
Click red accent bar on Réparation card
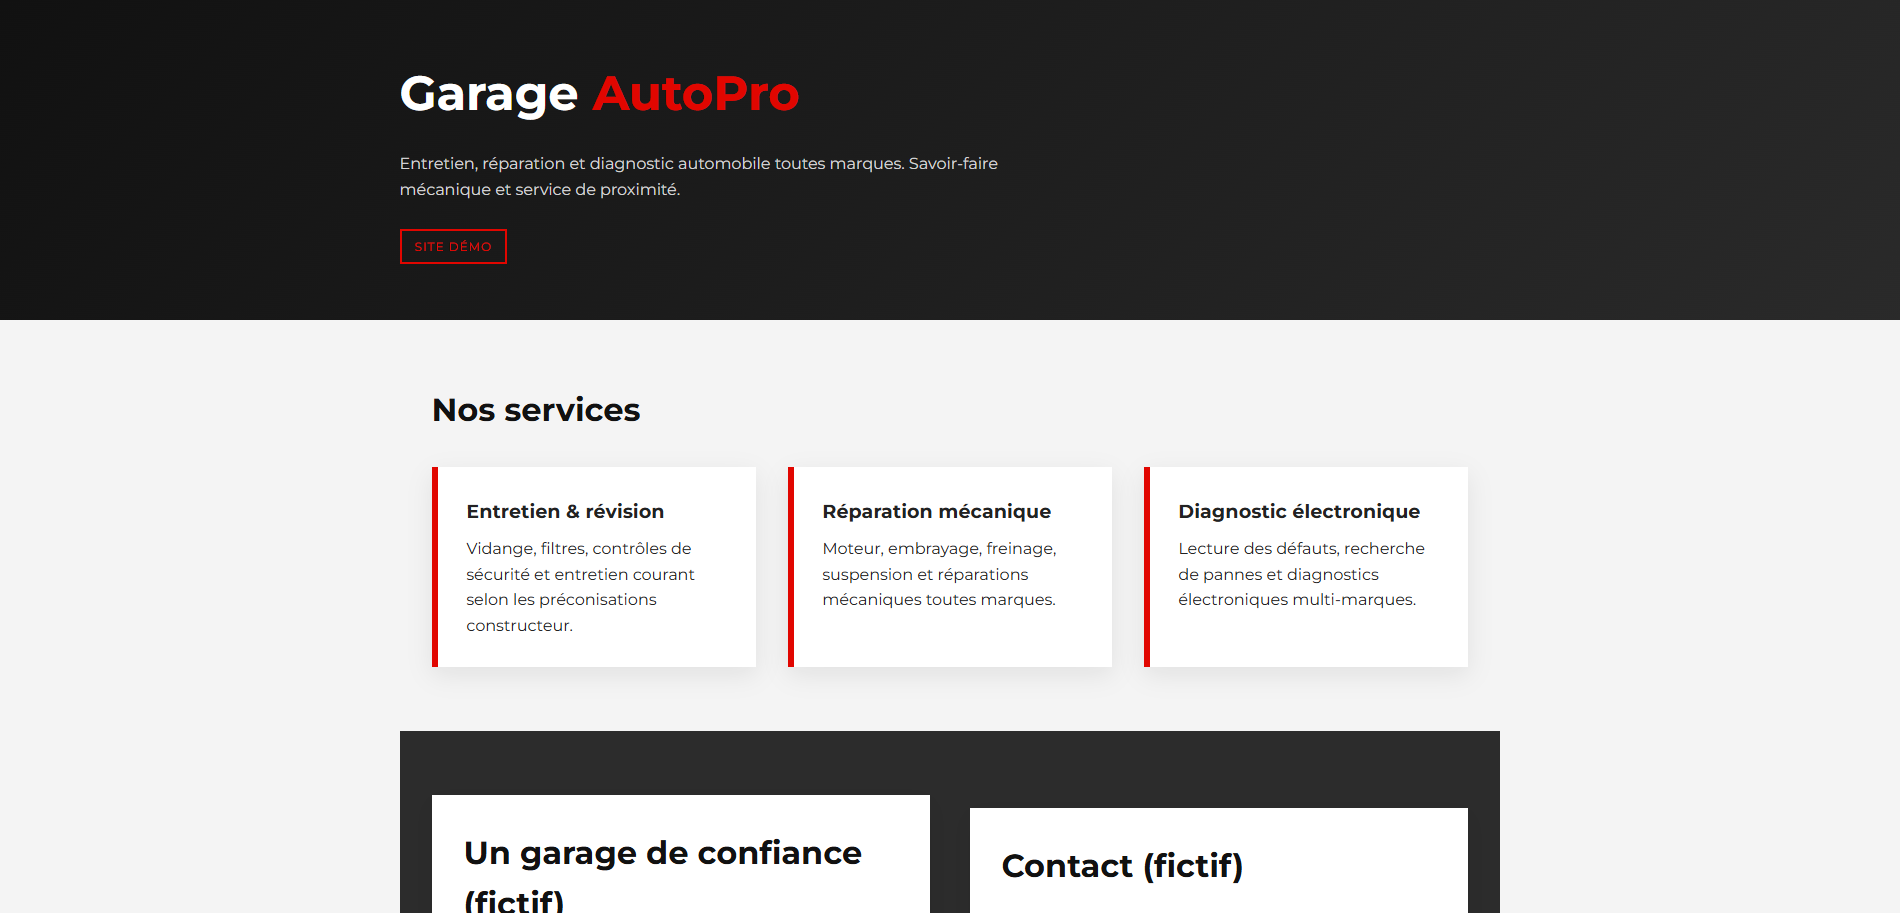791,567
